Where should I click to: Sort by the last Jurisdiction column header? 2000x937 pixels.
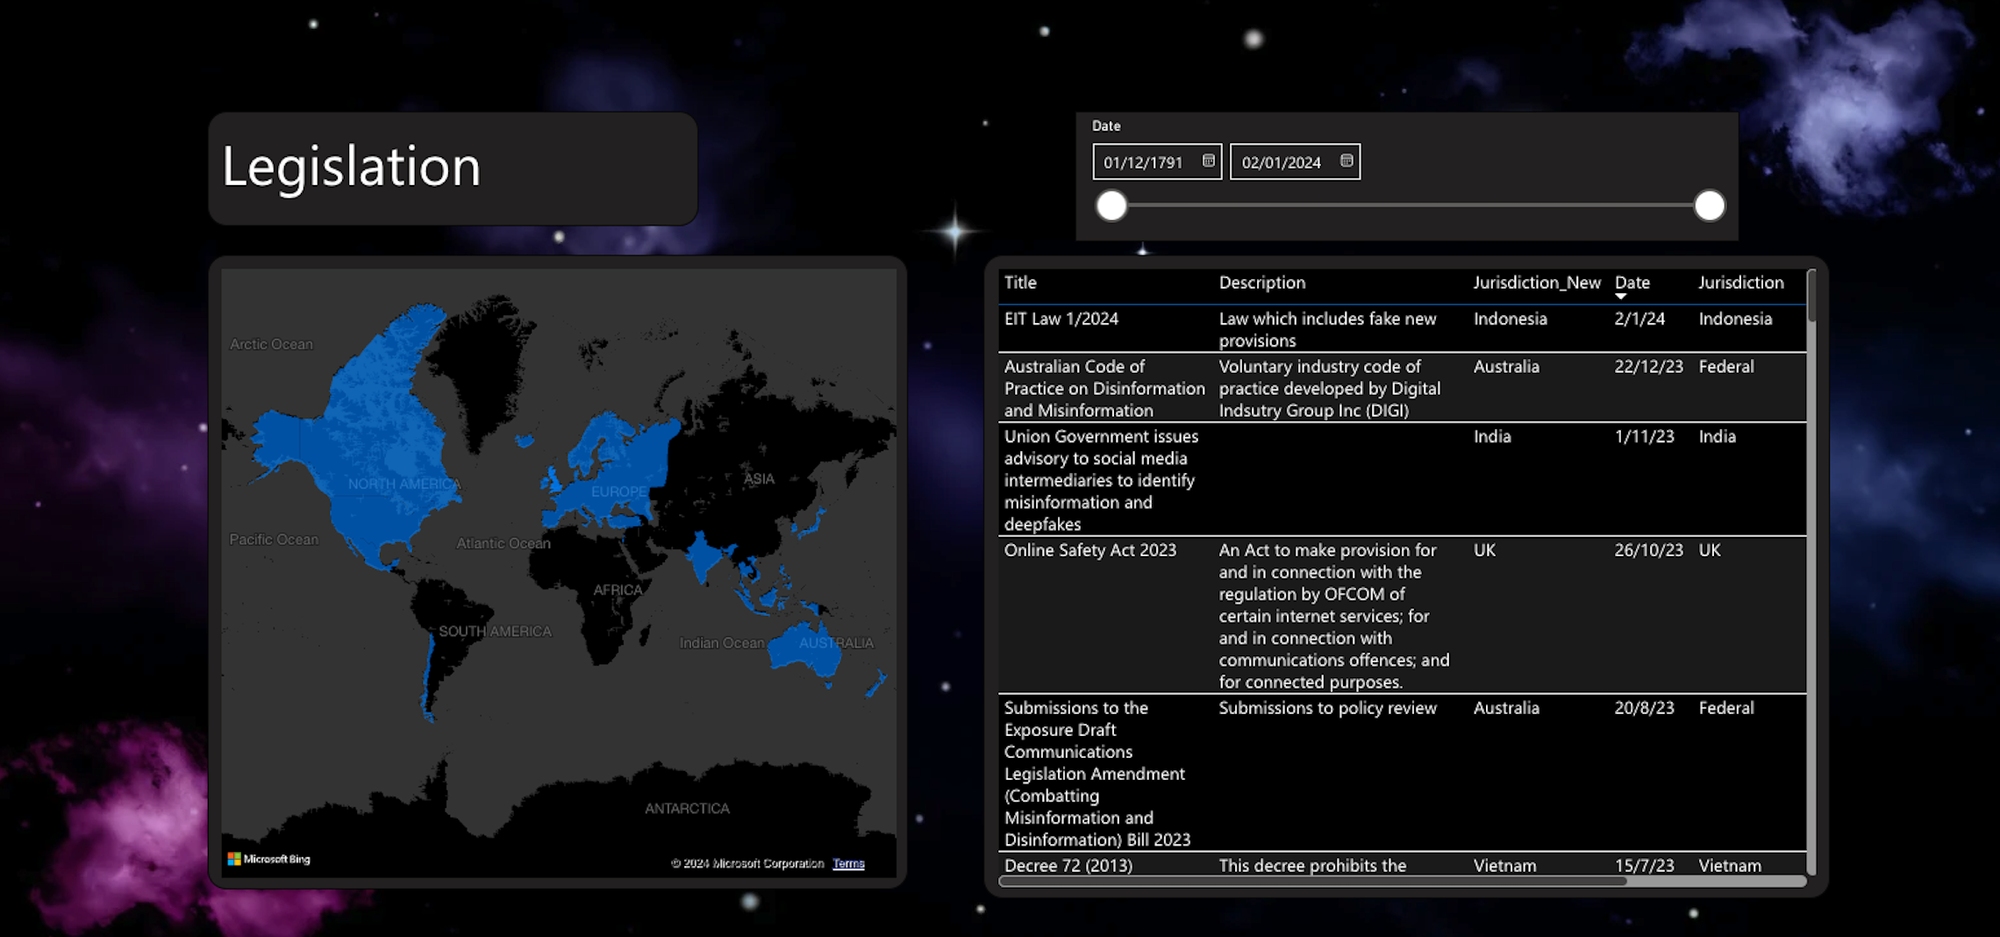click(x=1741, y=283)
